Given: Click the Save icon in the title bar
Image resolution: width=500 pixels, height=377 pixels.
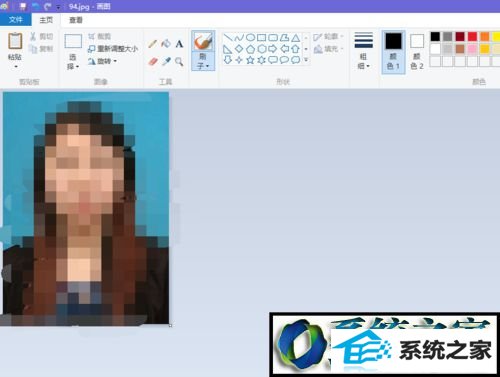Looking at the screenshot, I should point(23,6).
